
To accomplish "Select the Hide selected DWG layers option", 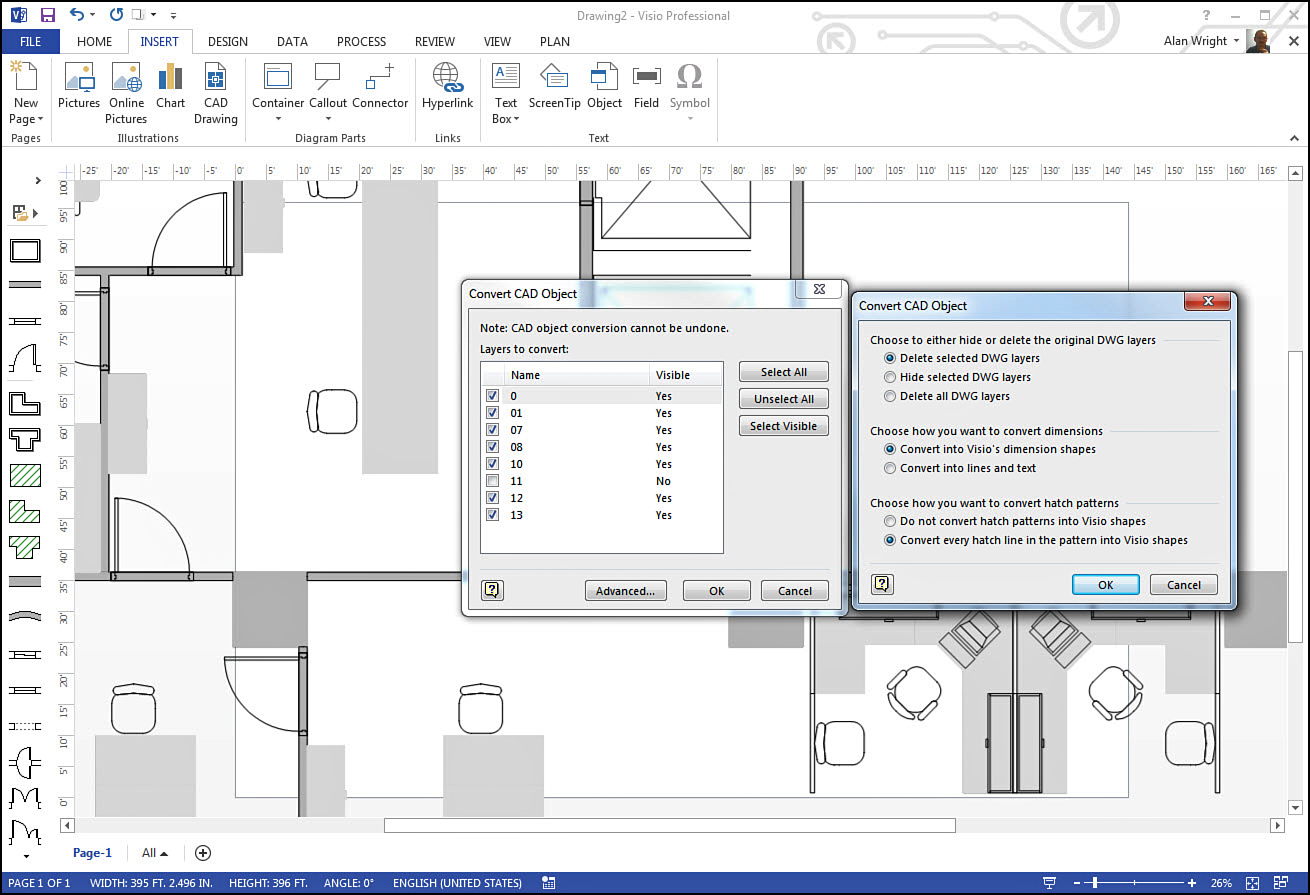I will pos(890,377).
